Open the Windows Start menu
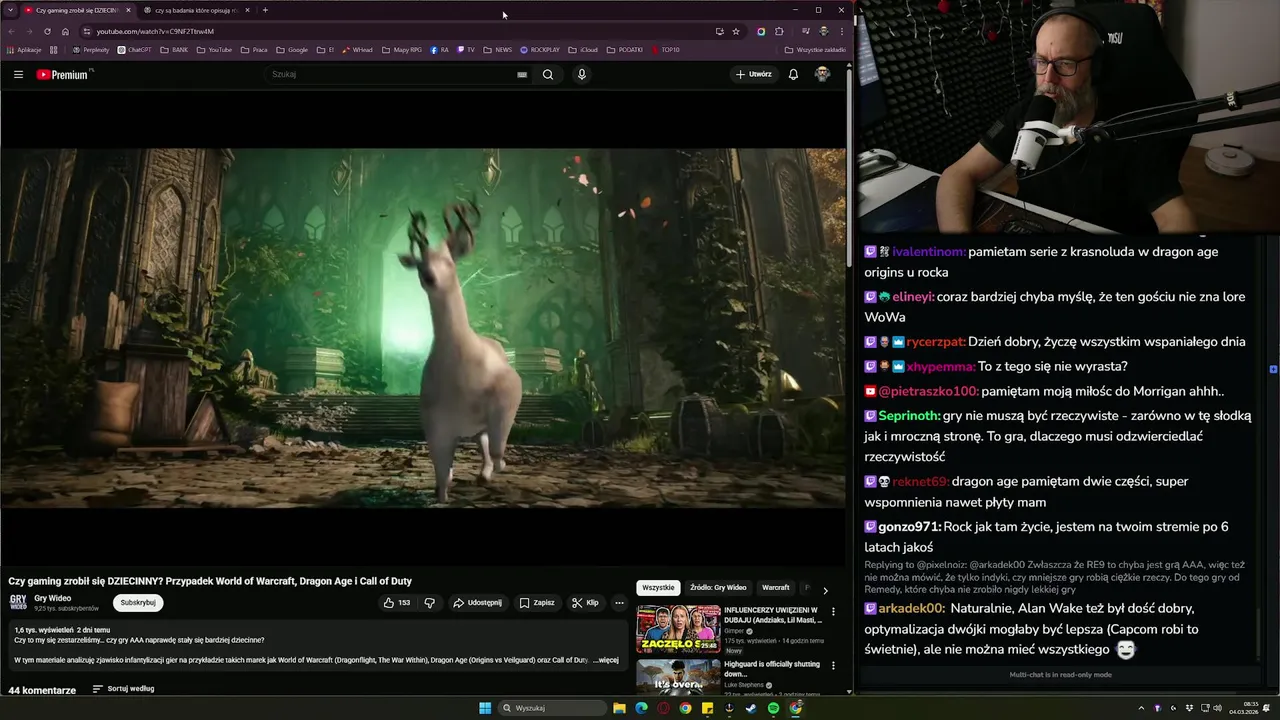Screen dimensions: 1280x720 click(x=485, y=708)
